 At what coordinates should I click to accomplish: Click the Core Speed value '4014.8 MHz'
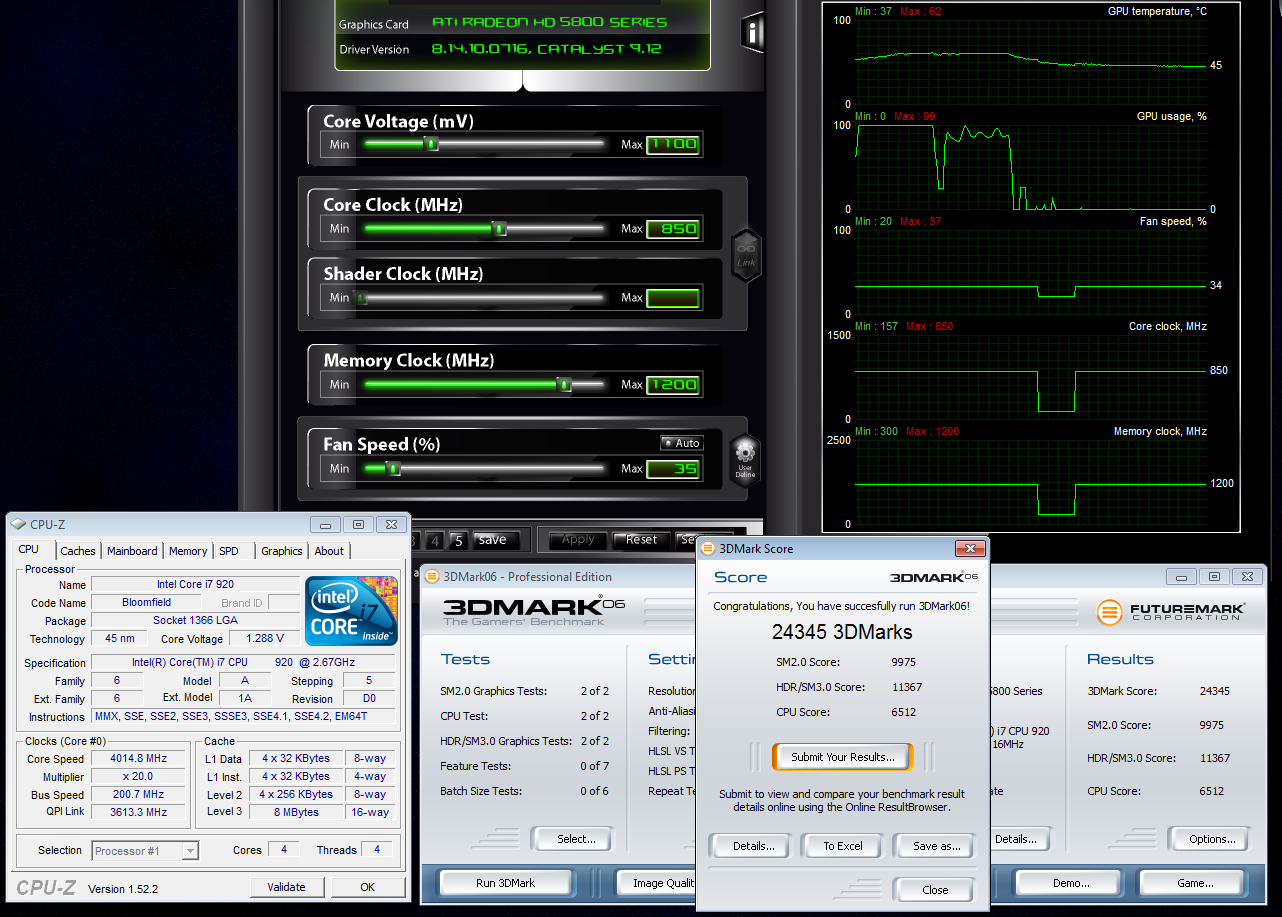point(138,759)
